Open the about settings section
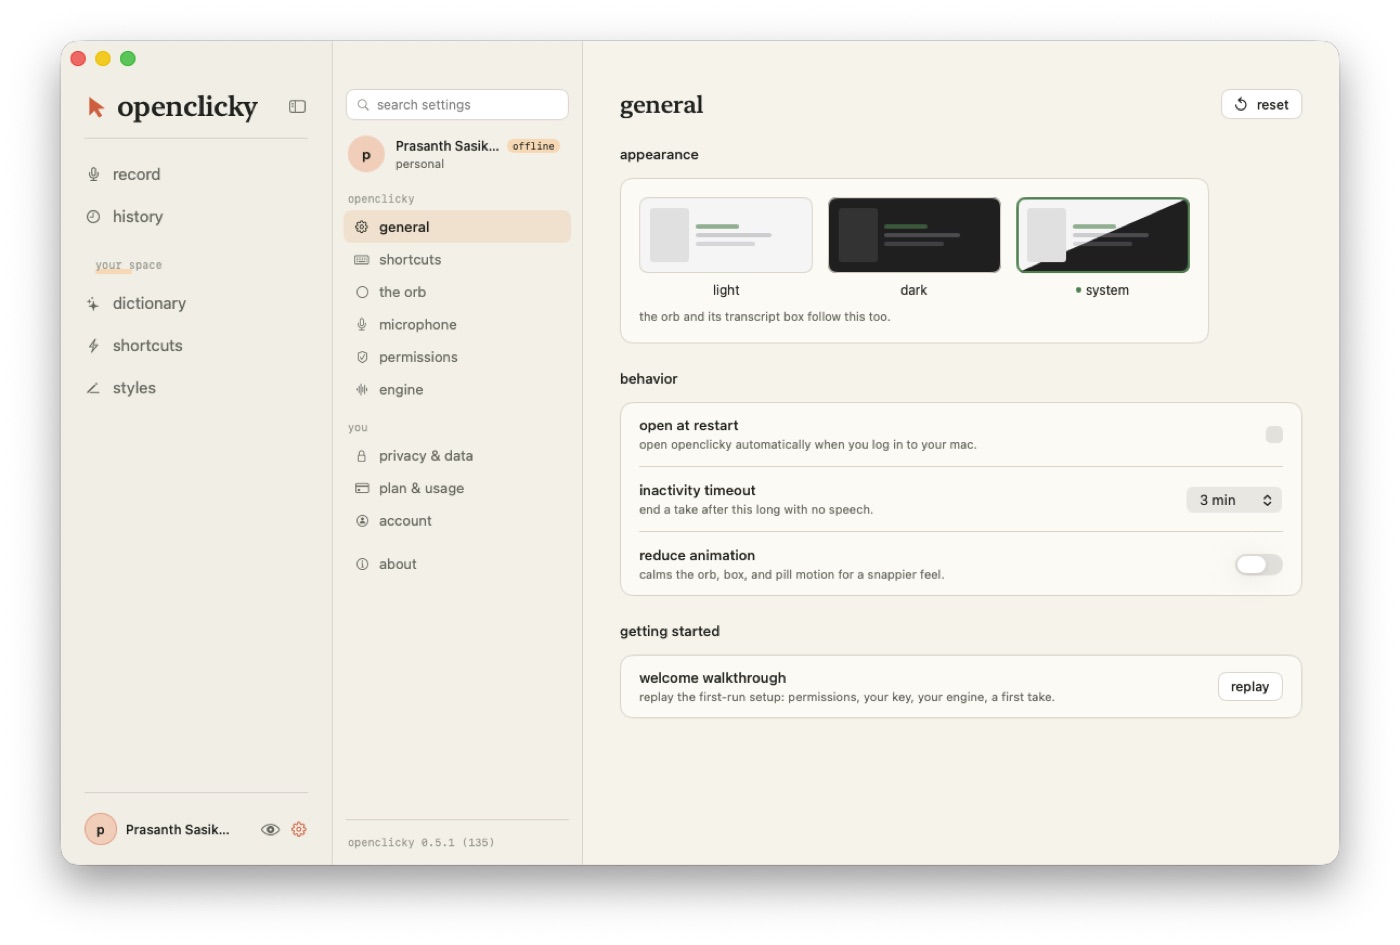 point(457,564)
